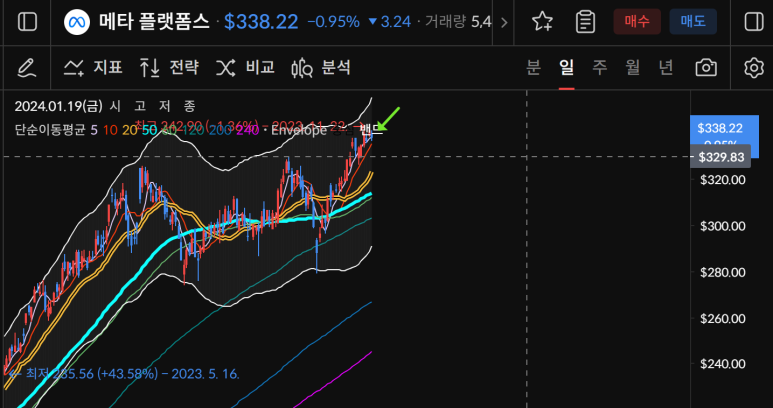Image resolution: width=773 pixels, height=408 pixels.
Task: Click the Envelope indicator label
Action: point(299,130)
